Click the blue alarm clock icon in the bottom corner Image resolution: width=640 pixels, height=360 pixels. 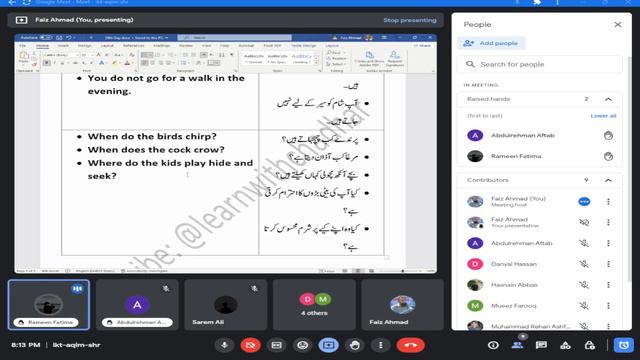coord(624,345)
